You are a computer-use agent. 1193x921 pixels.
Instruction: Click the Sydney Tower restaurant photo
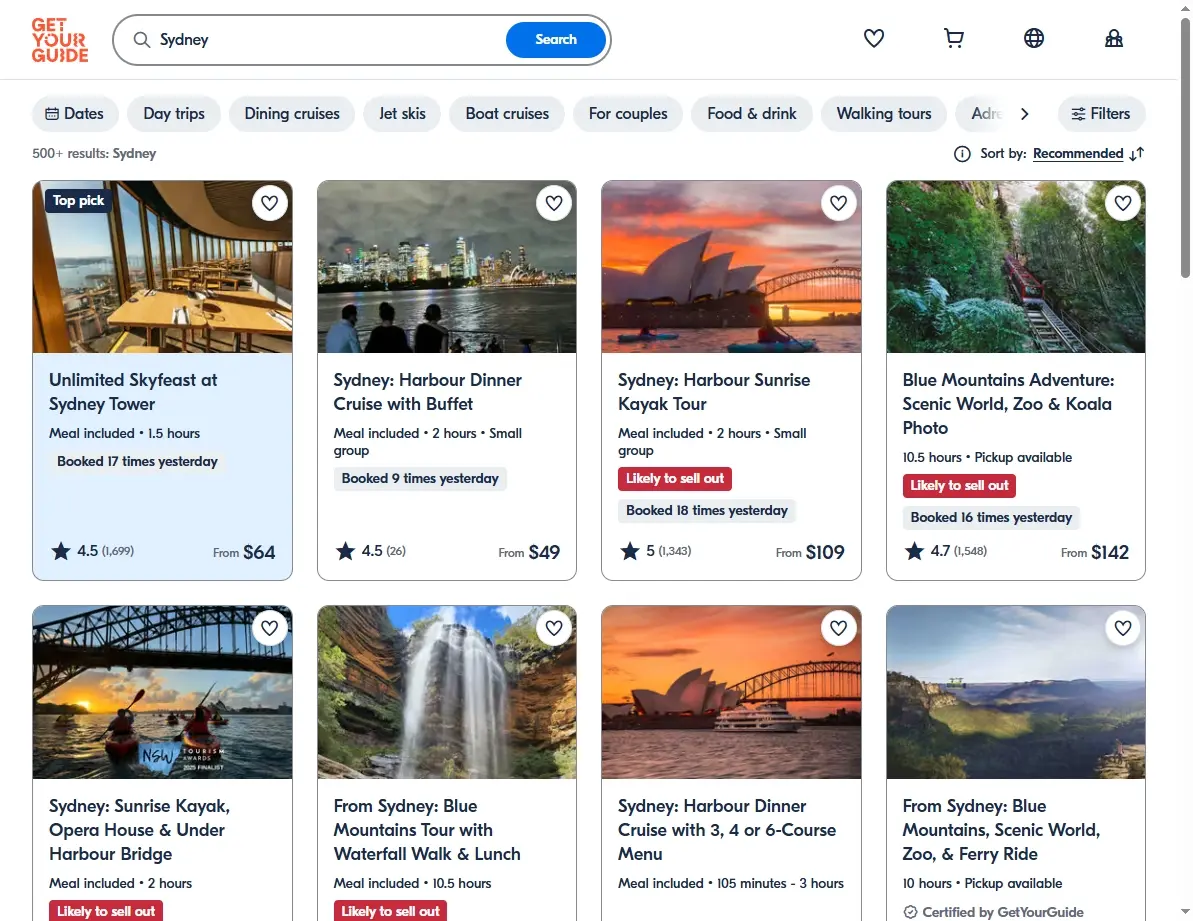162,267
